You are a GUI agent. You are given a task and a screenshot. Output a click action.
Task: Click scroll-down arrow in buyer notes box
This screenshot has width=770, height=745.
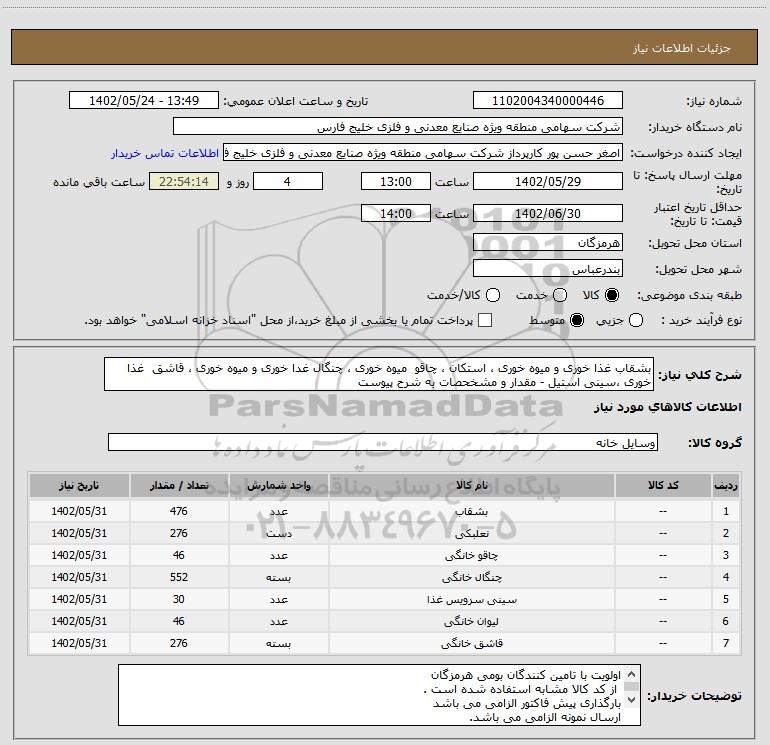632,699
